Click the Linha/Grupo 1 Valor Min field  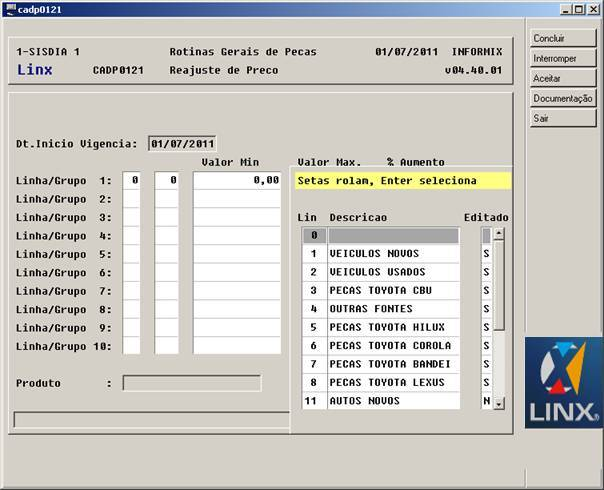point(237,180)
